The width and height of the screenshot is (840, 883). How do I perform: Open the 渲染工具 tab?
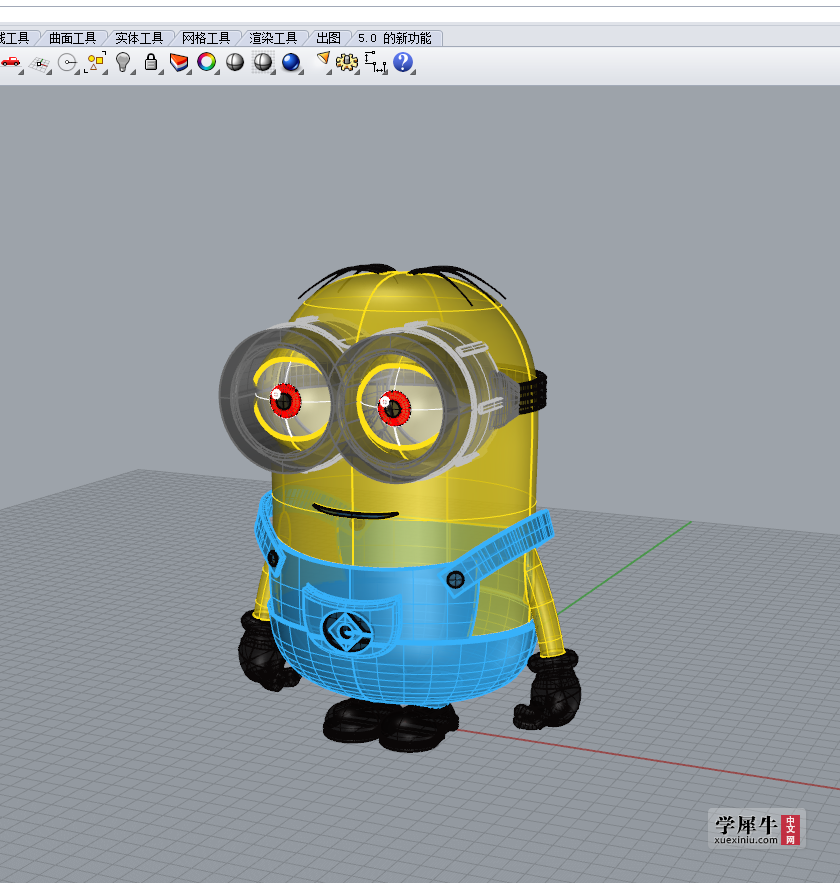(x=272, y=38)
